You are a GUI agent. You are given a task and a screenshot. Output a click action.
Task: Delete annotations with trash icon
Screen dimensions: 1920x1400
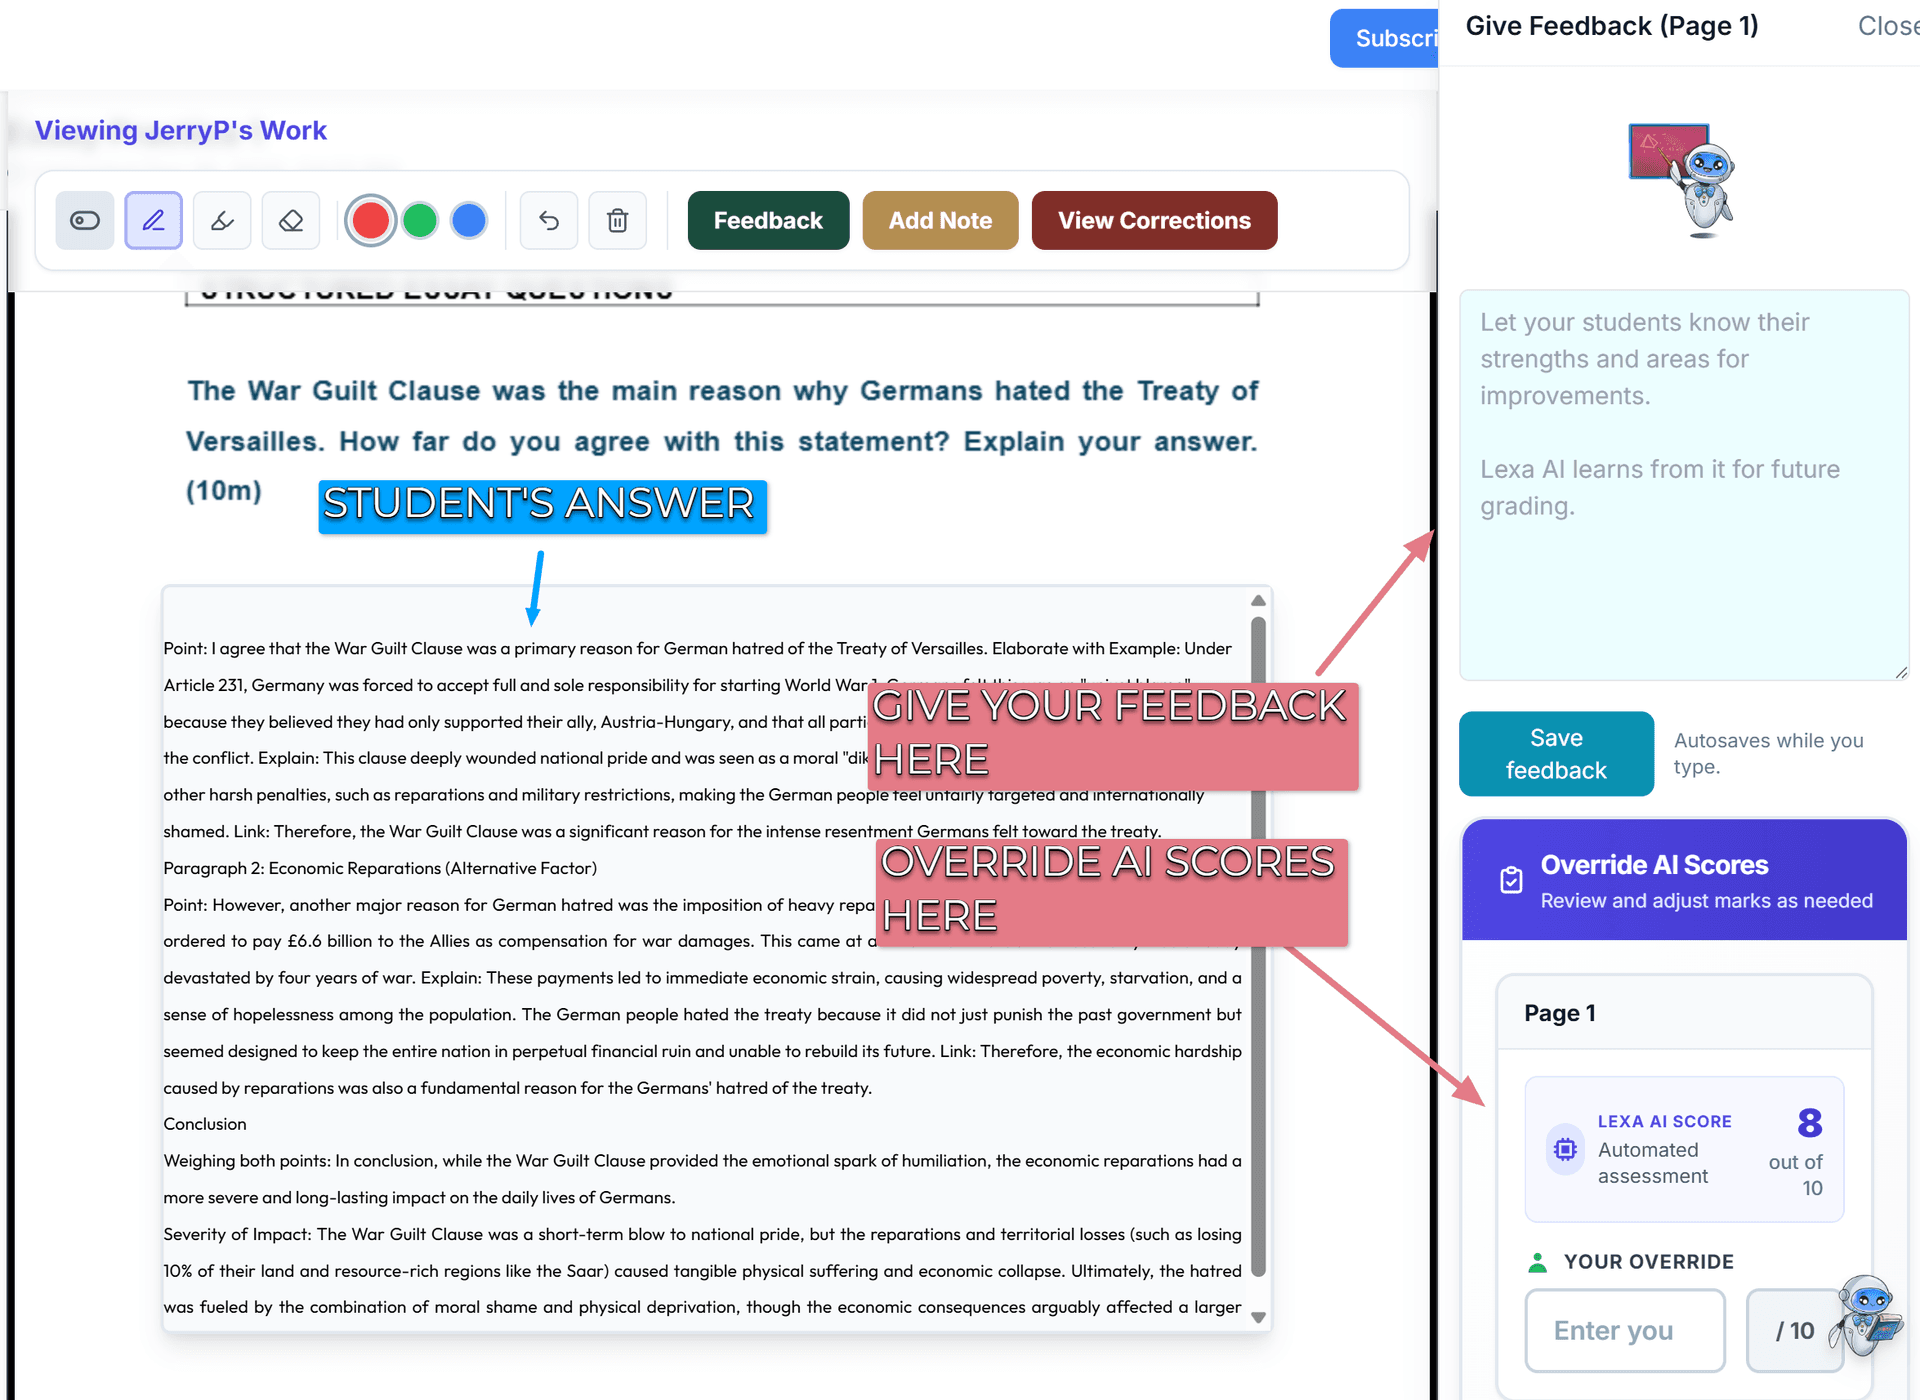point(618,220)
